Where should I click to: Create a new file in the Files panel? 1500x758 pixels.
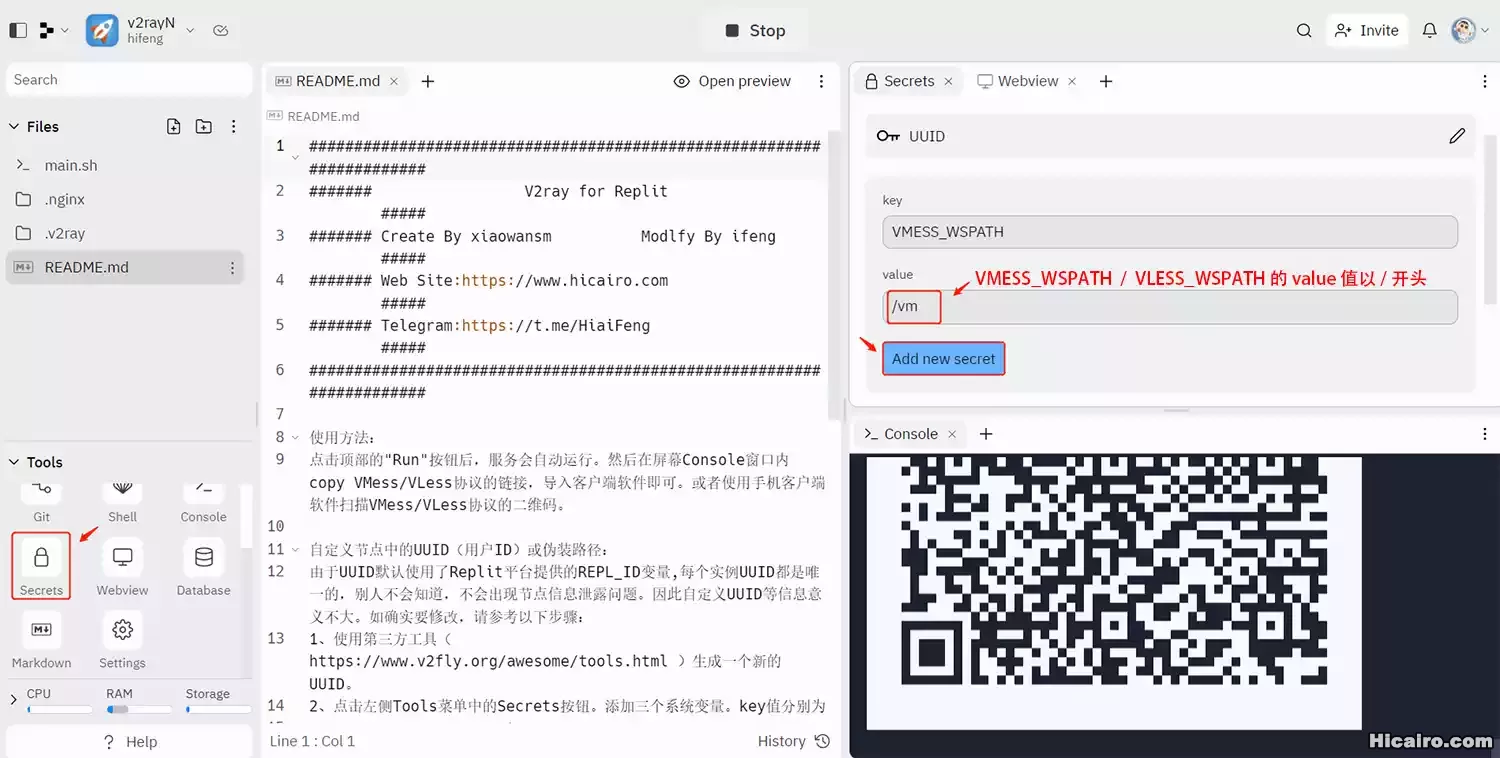click(x=173, y=126)
